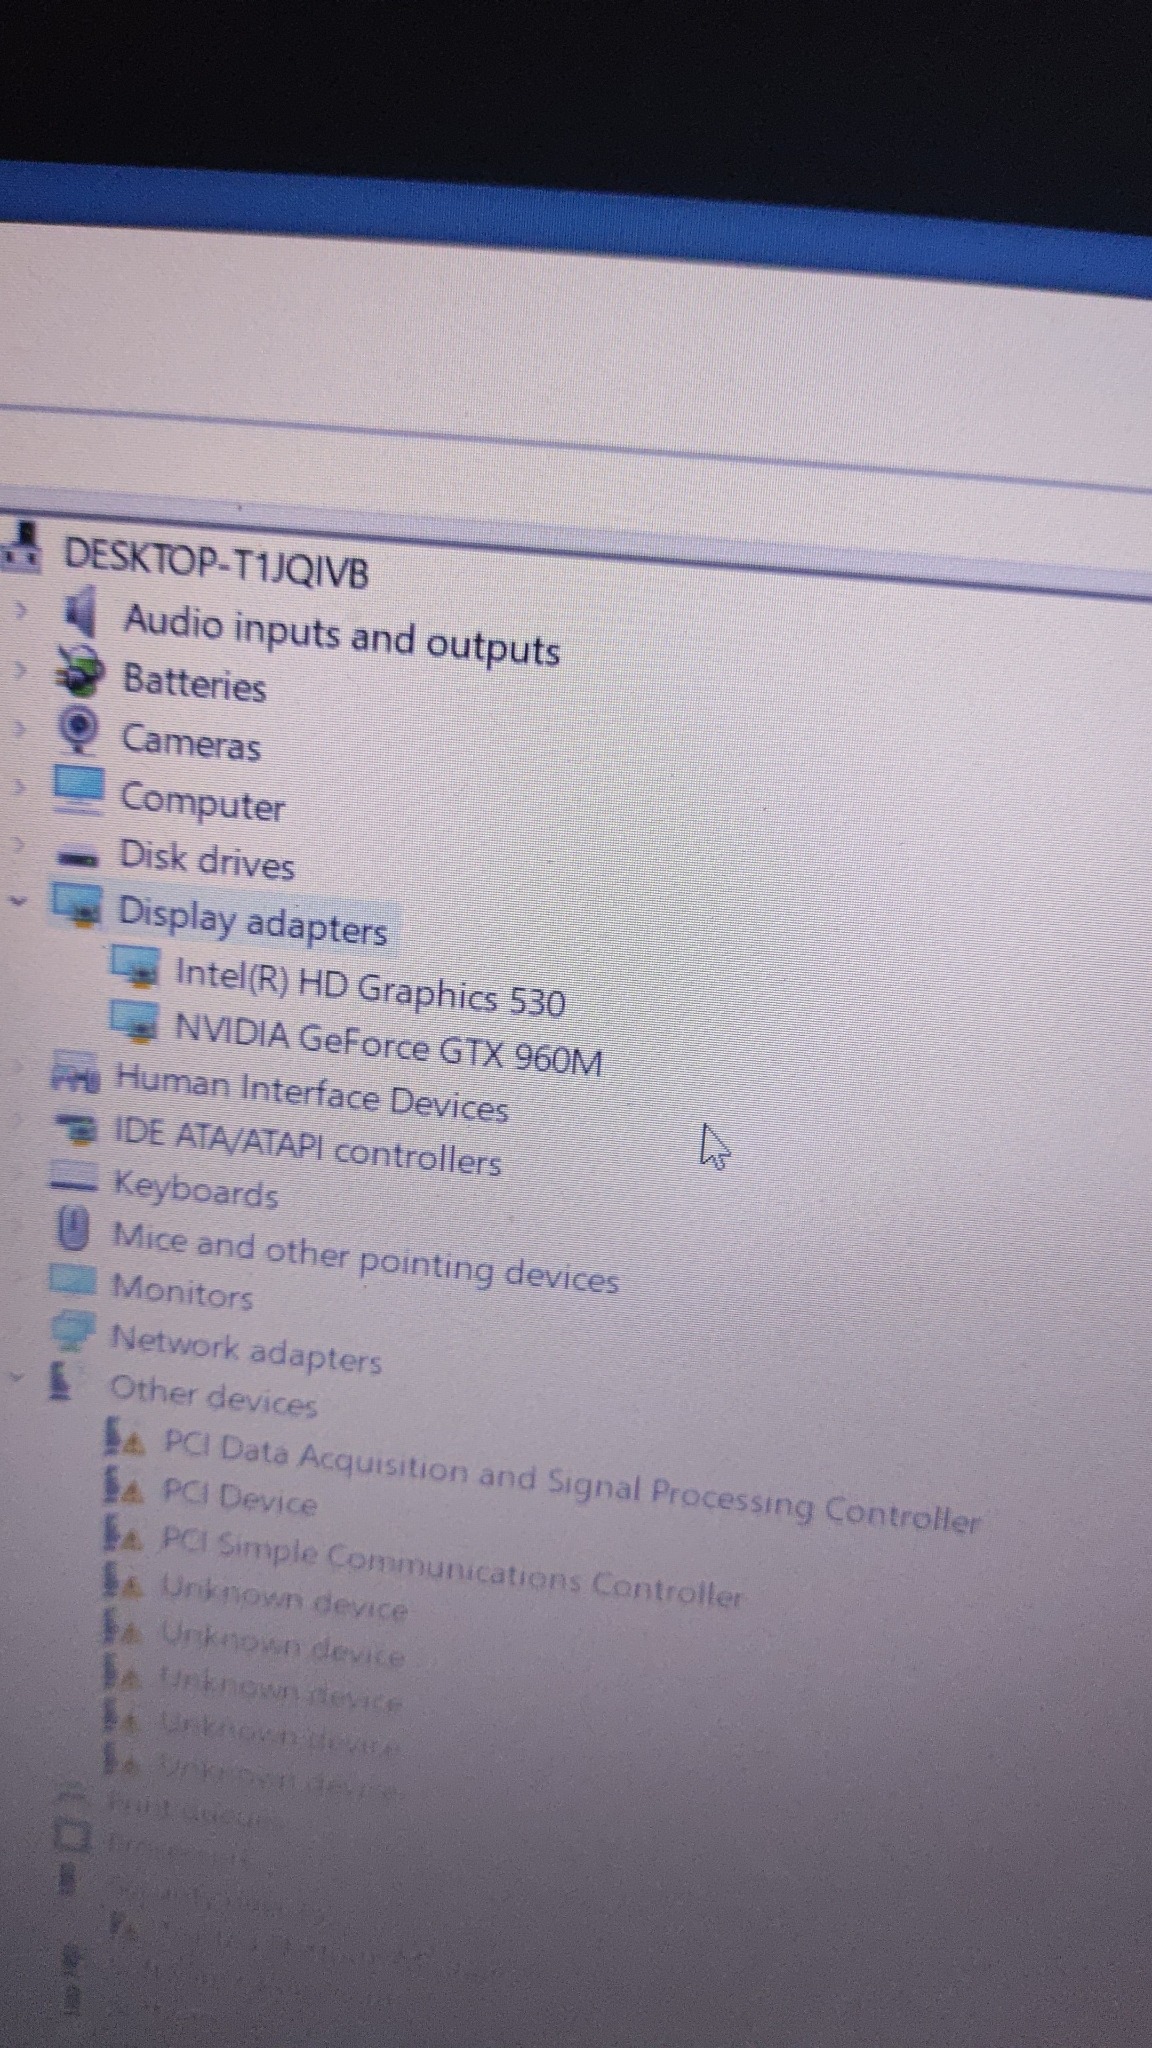Collapse the Other devices node
1152x2048 pixels.
[x=14, y=1376]
